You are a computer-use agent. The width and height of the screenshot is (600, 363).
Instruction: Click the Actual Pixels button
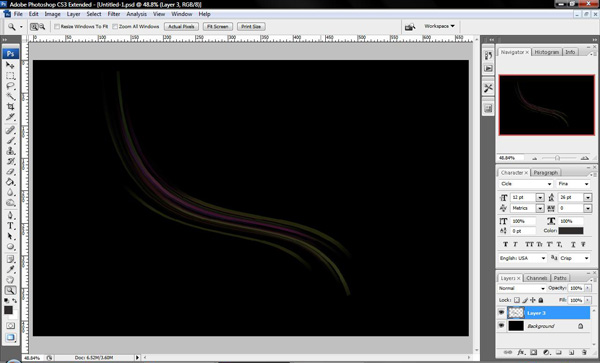[x=181, y=26]
